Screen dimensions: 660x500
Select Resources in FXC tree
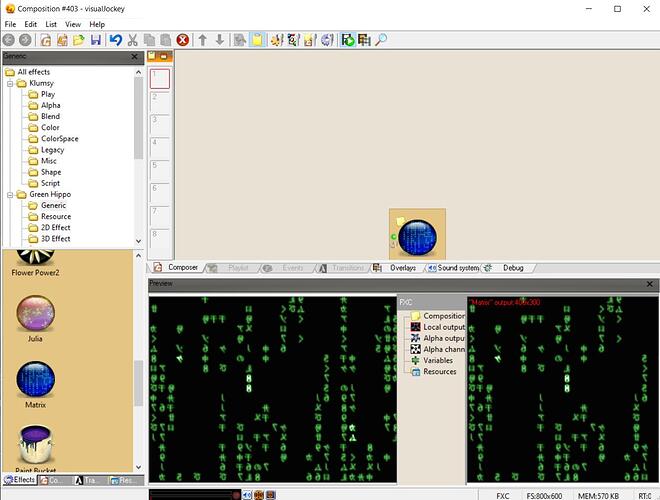pyautogui.click(x=434, y=372)
